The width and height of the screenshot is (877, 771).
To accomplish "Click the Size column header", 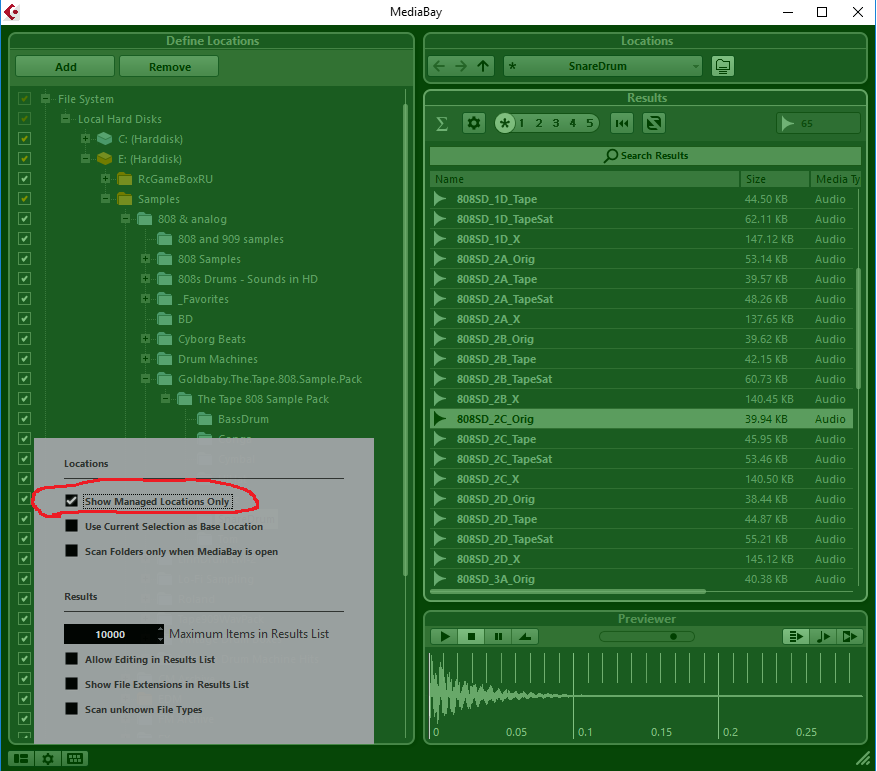I will pos(775,179).
